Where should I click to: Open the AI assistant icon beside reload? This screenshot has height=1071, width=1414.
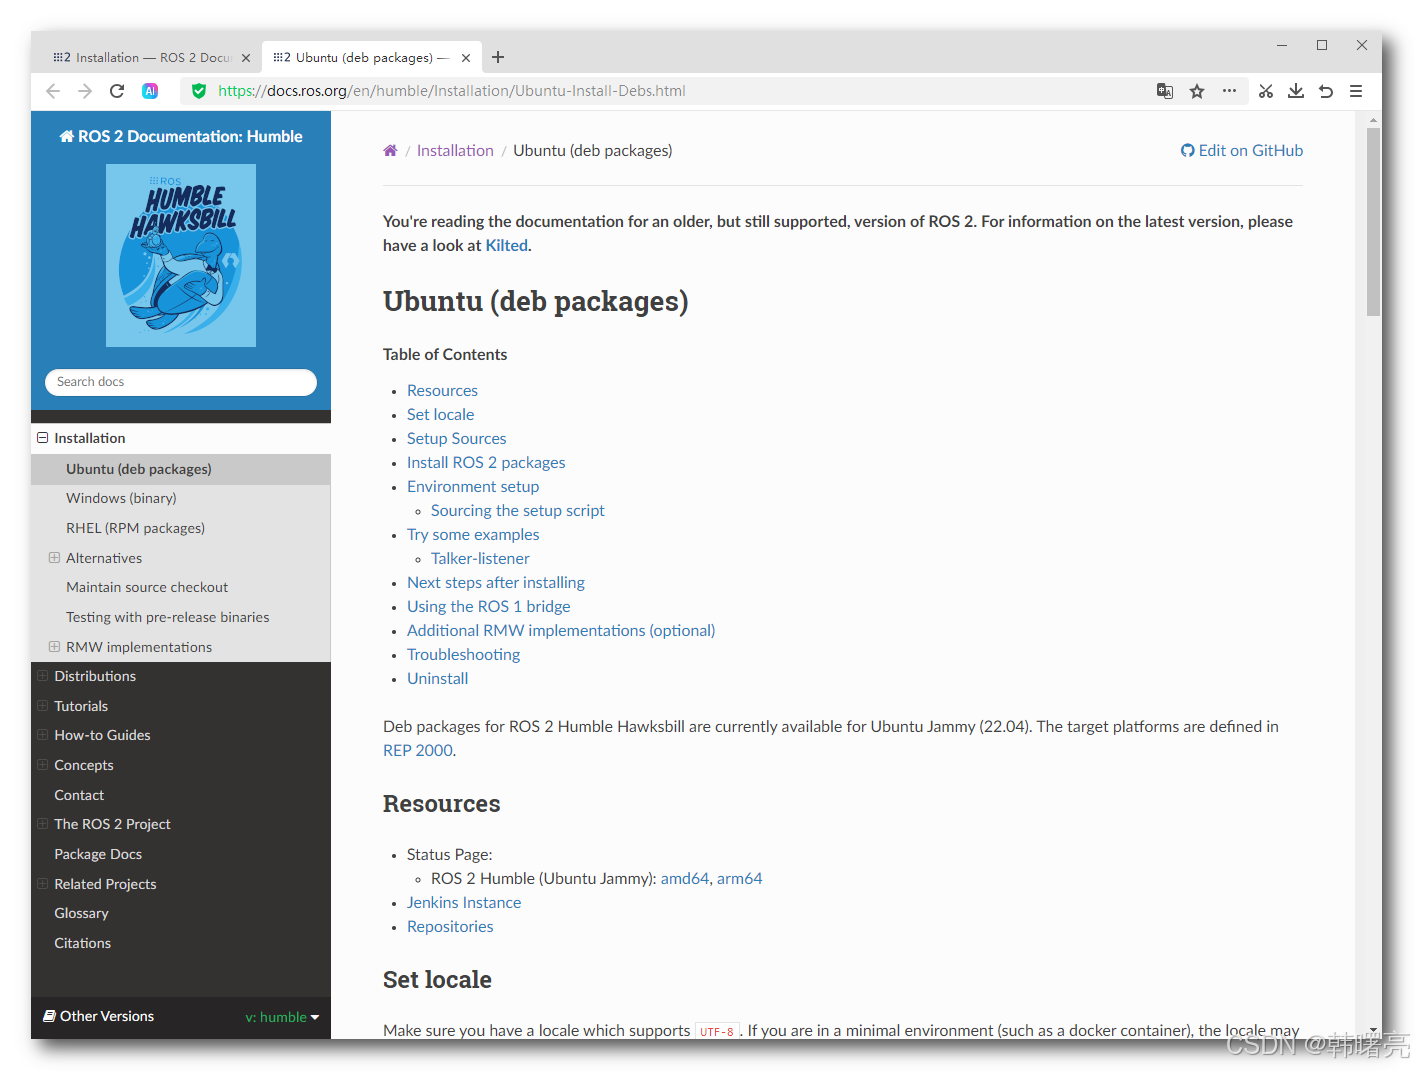[150, 91]
